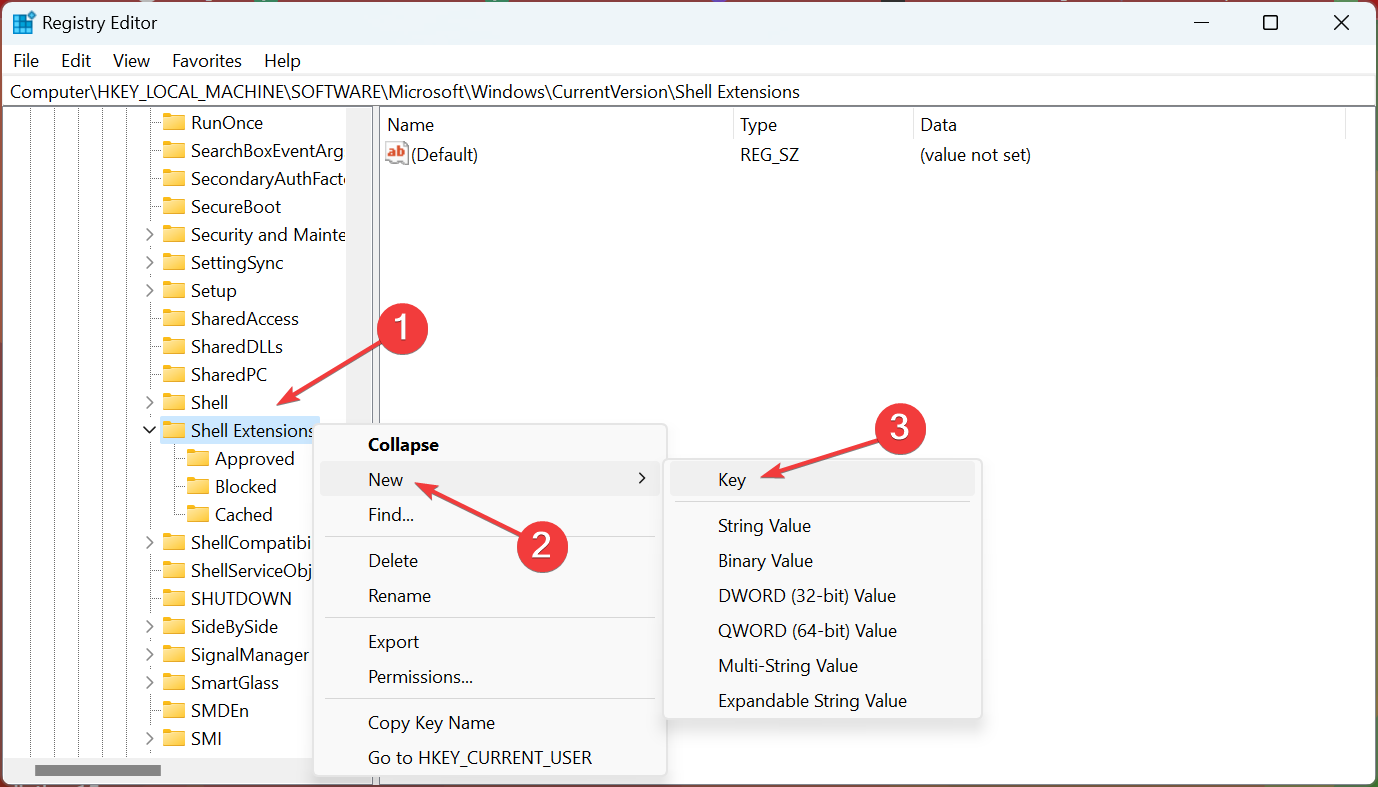Image resolution: width=1378 pixels, height=787 pixels.
Task: Expand the ShellCompatibility key
Action: (x=150, y=542)
